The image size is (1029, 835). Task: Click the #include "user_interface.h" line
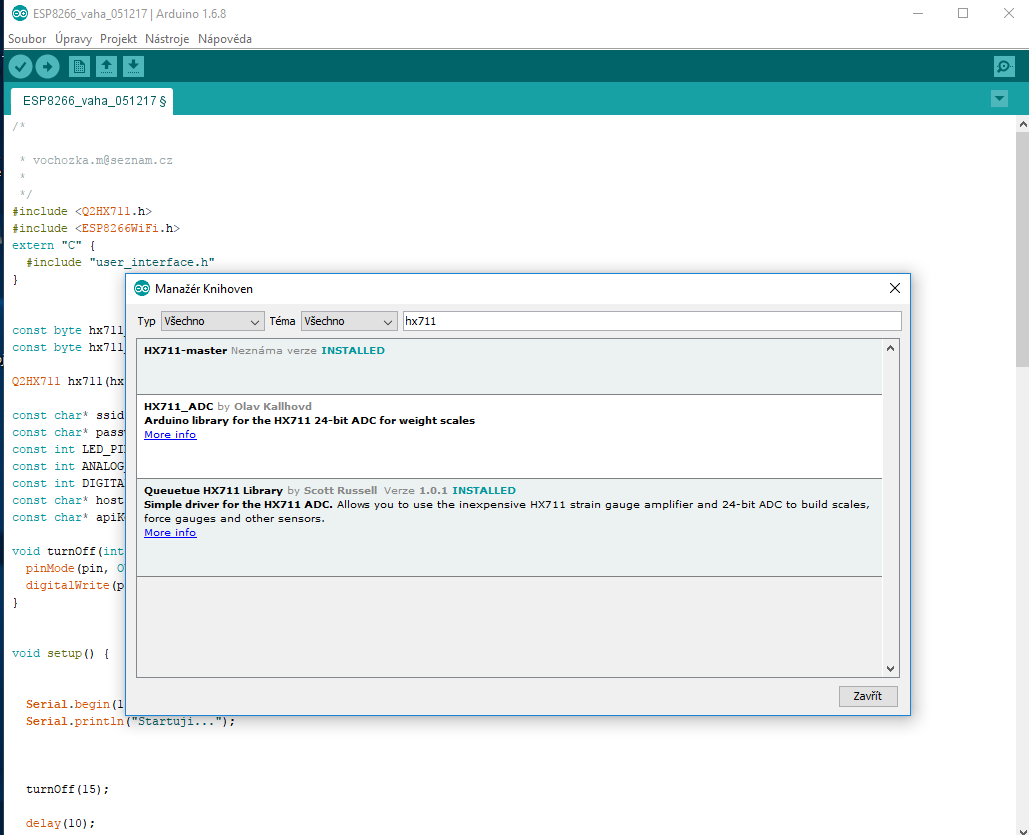point(120,263)
